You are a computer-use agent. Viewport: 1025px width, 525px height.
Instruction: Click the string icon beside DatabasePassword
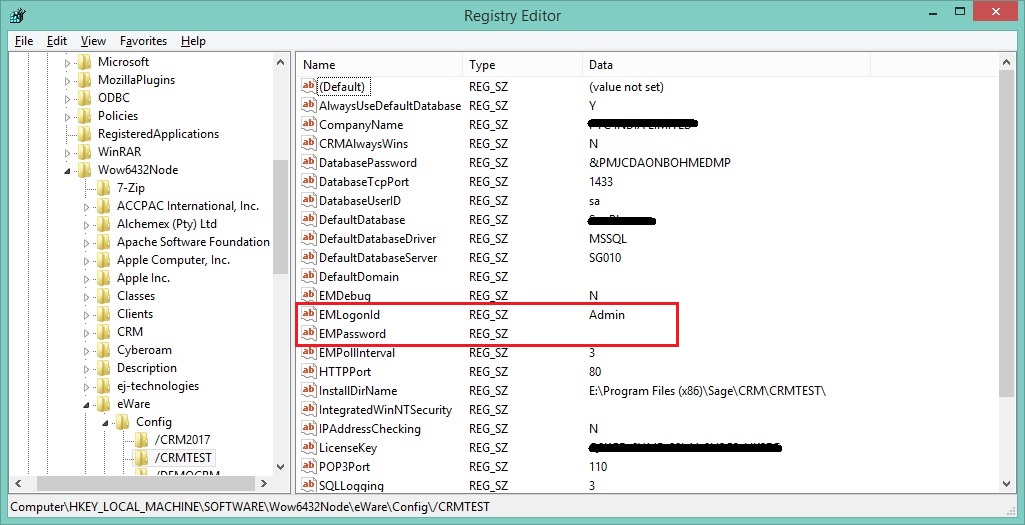(x=308, y=163)
